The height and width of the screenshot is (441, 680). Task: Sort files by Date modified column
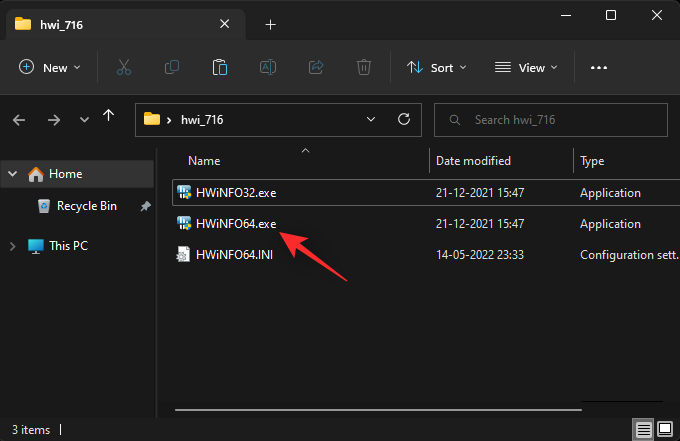[474, 161]
